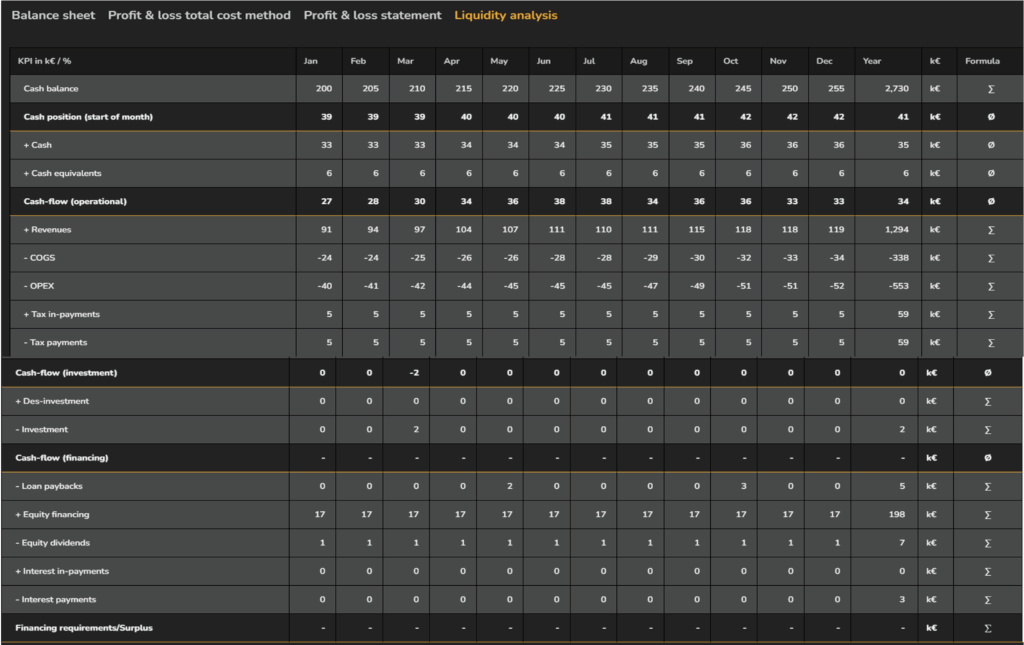Click the sum formula icon for Equity financing
Viewport: 1024px width, 645px height.
[x=988, y=515]
